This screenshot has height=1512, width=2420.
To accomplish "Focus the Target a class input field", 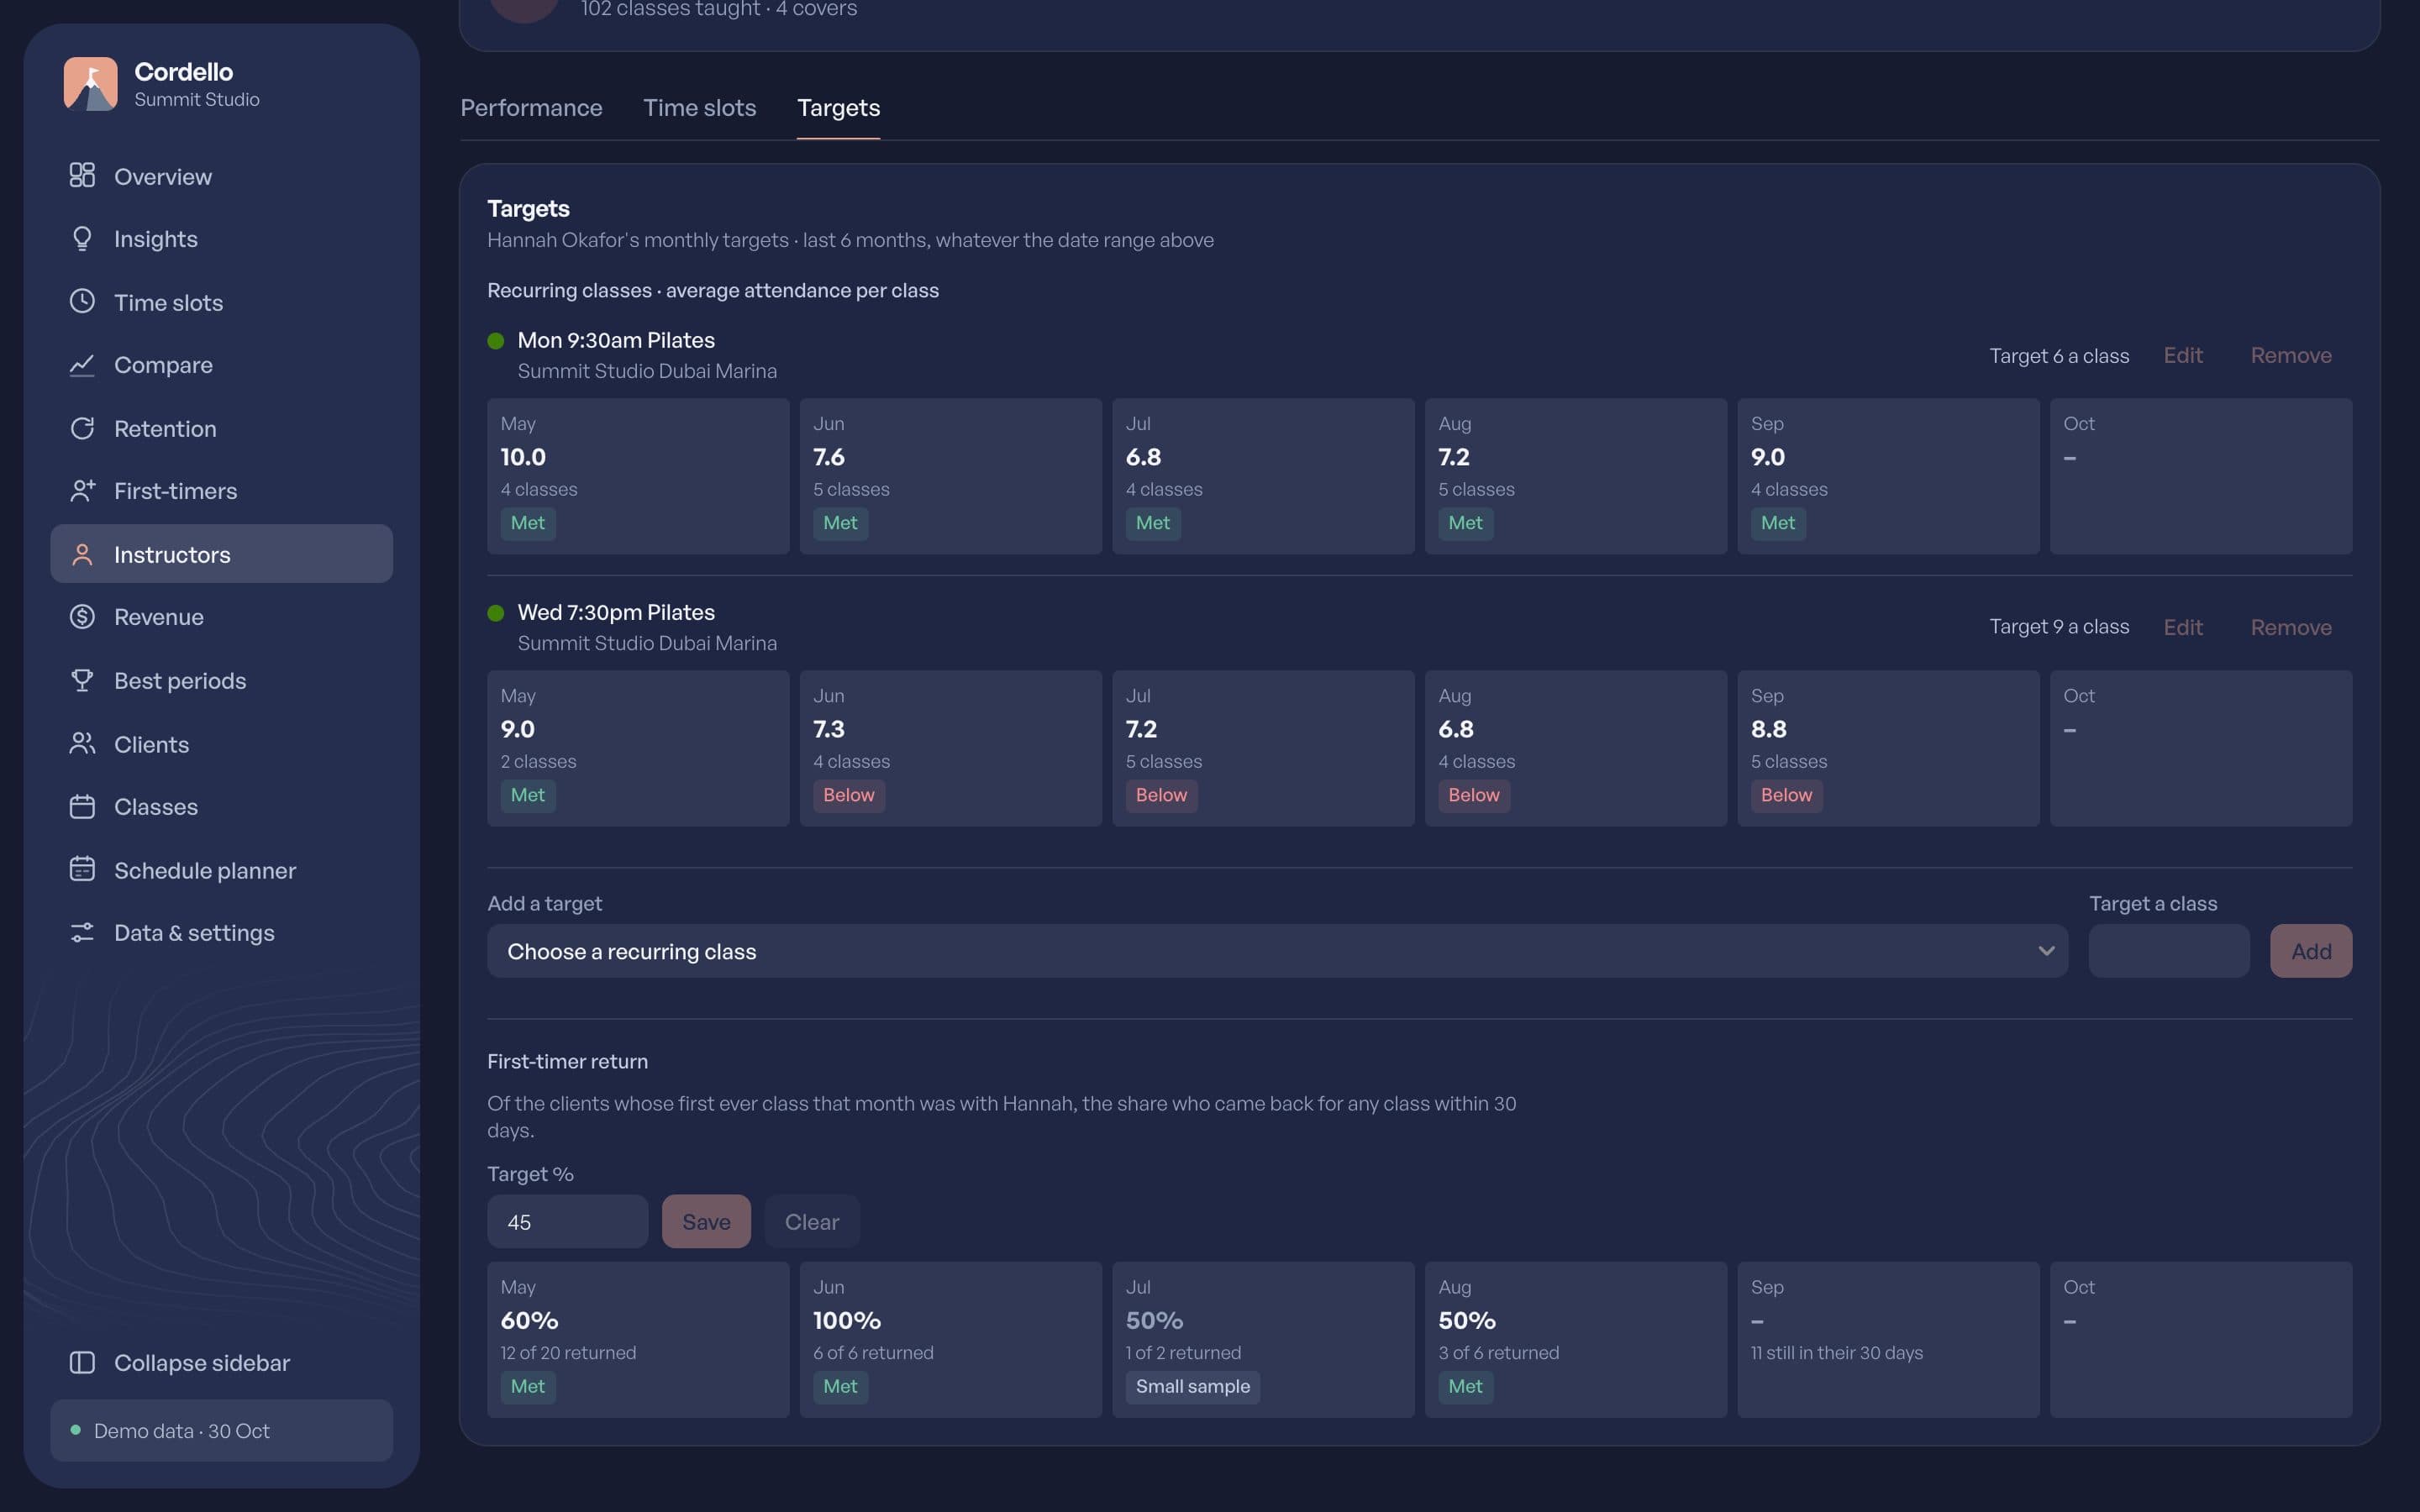I will 2169,951.
